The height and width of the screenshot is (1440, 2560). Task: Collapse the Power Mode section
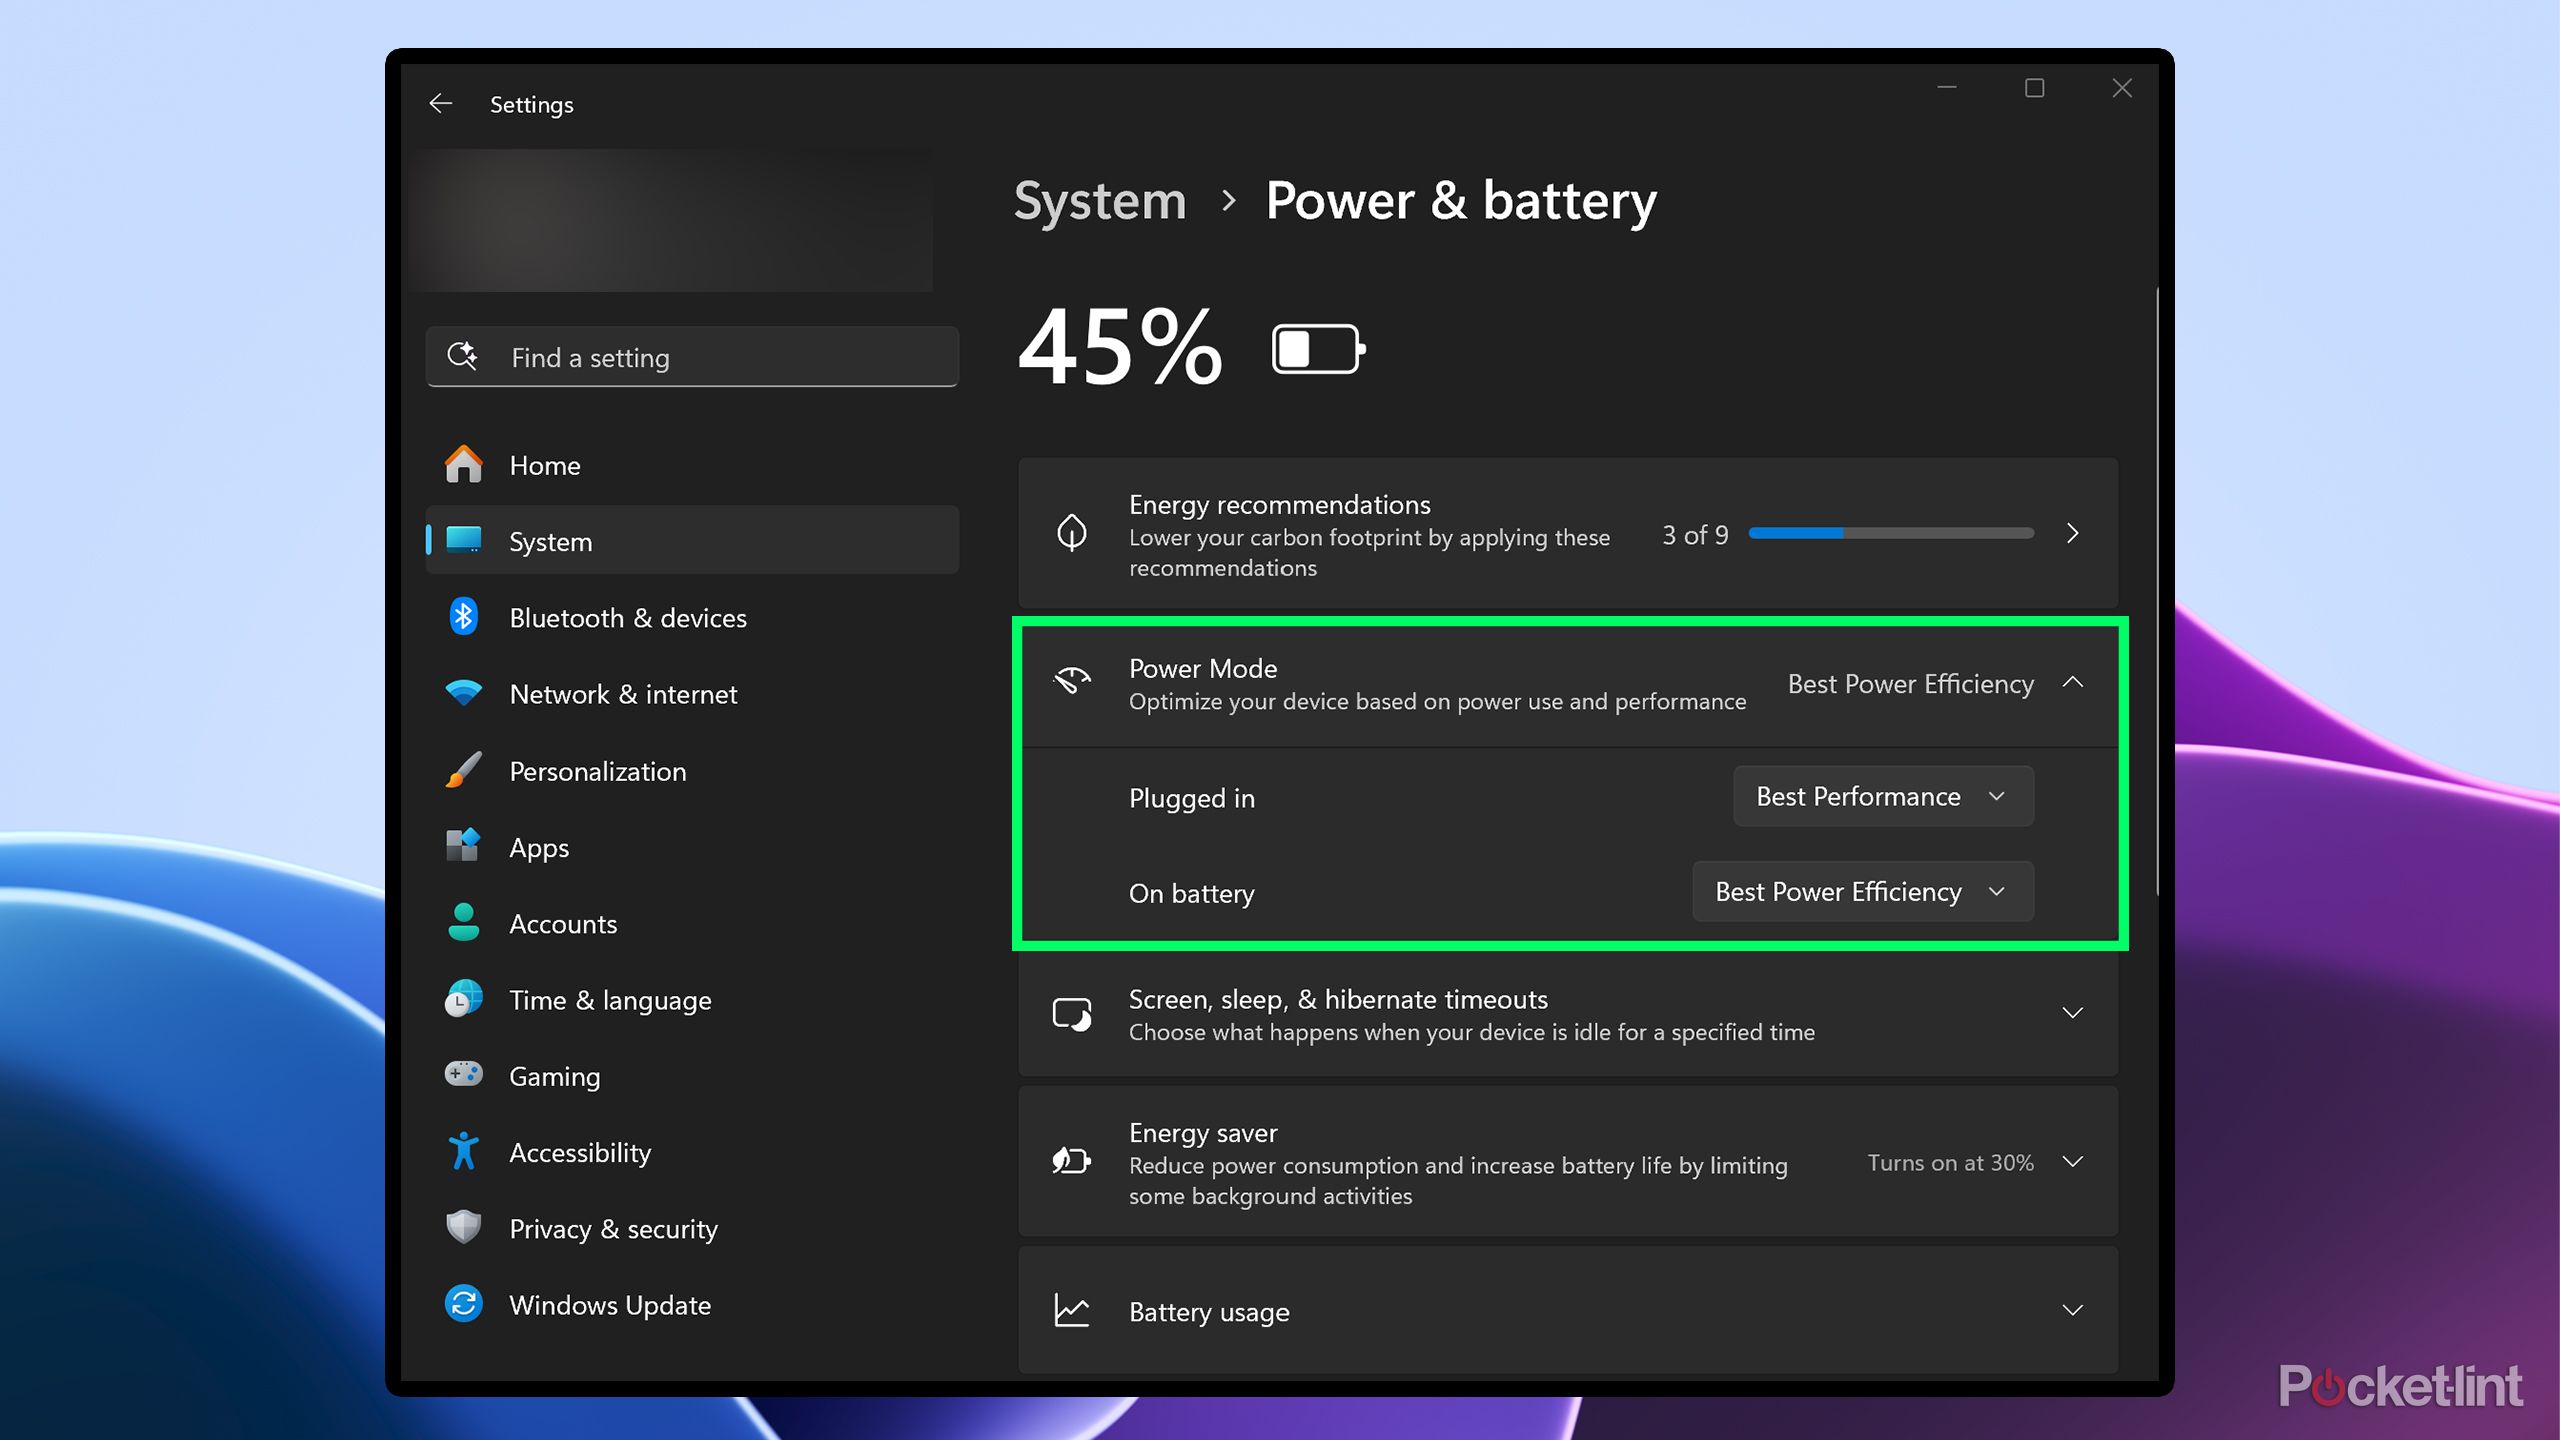pyautogui.click(x=2073, y=683)
